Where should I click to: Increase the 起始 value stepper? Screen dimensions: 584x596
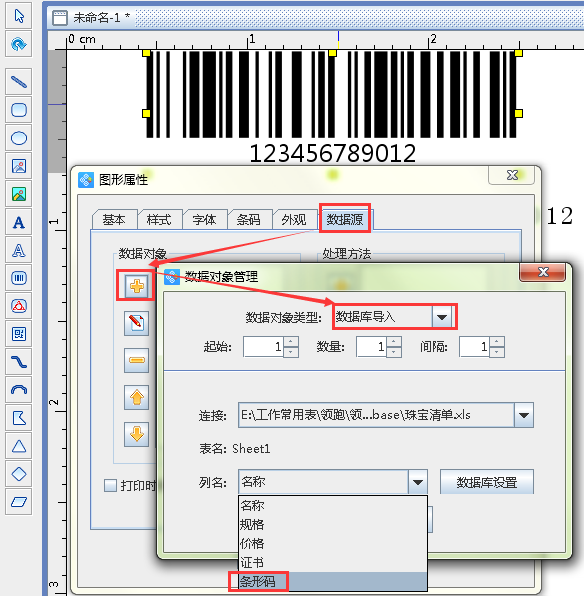pos(291,341)
